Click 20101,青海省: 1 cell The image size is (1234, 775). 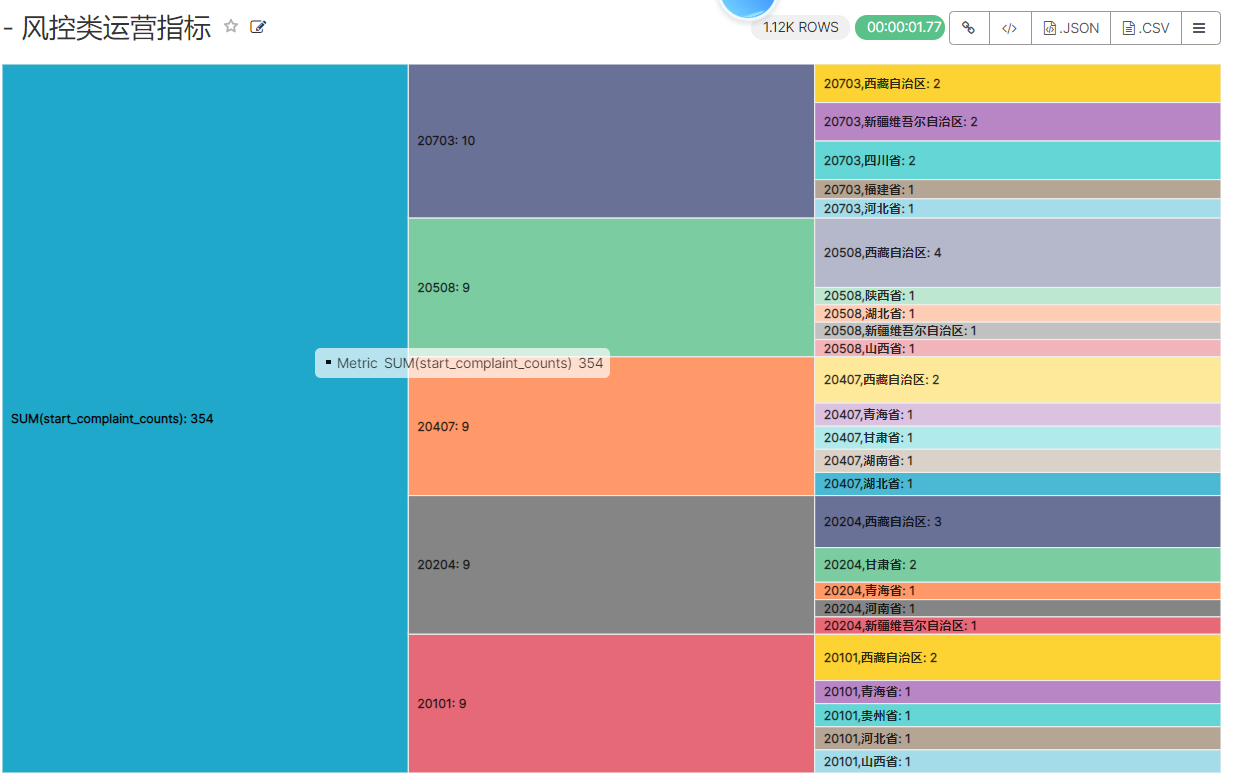click(x=1018, y=692)
